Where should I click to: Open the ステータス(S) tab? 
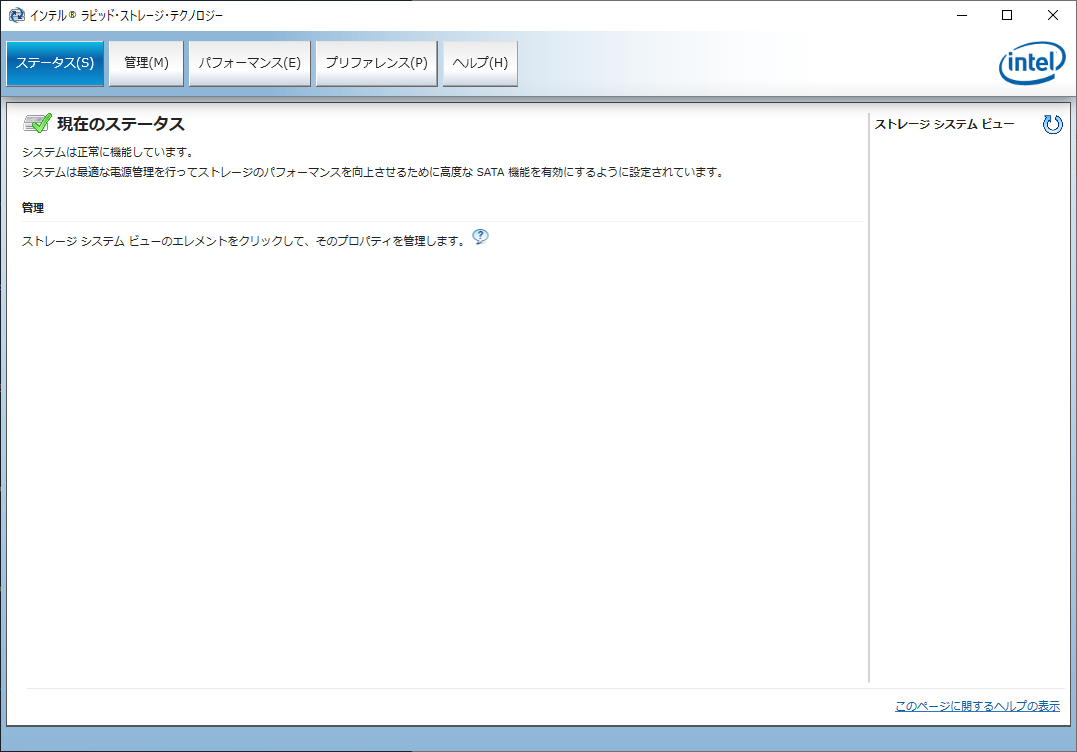(55, 63)
